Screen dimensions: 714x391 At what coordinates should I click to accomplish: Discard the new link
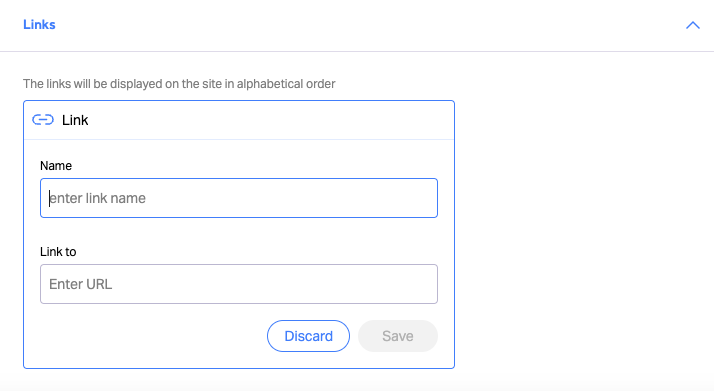tap(308, 336)
